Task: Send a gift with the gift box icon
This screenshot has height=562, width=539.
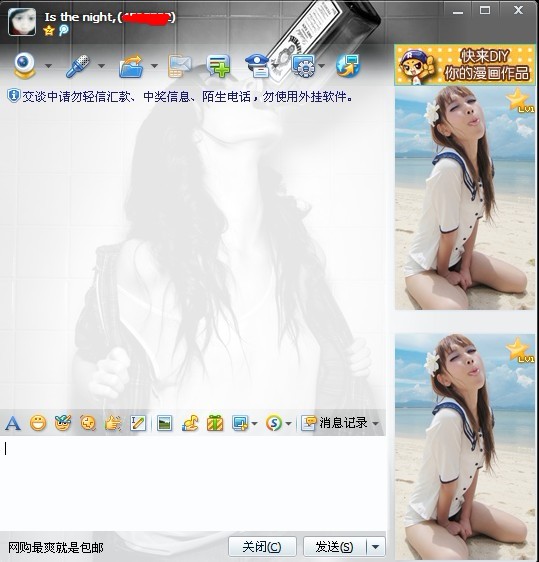Action: 215,423
